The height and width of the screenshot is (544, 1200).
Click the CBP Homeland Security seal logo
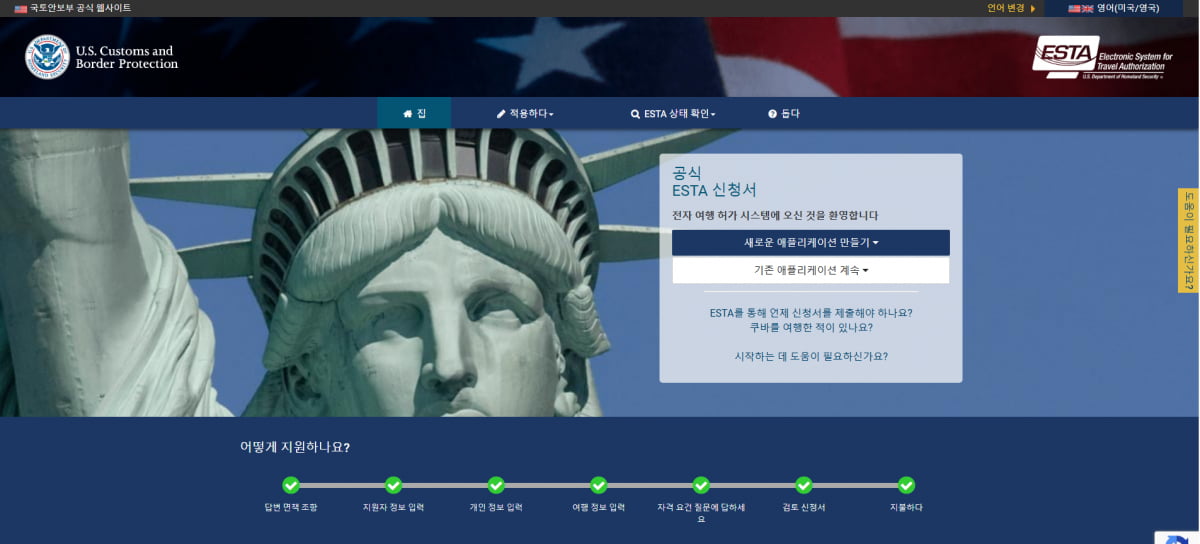47,57
